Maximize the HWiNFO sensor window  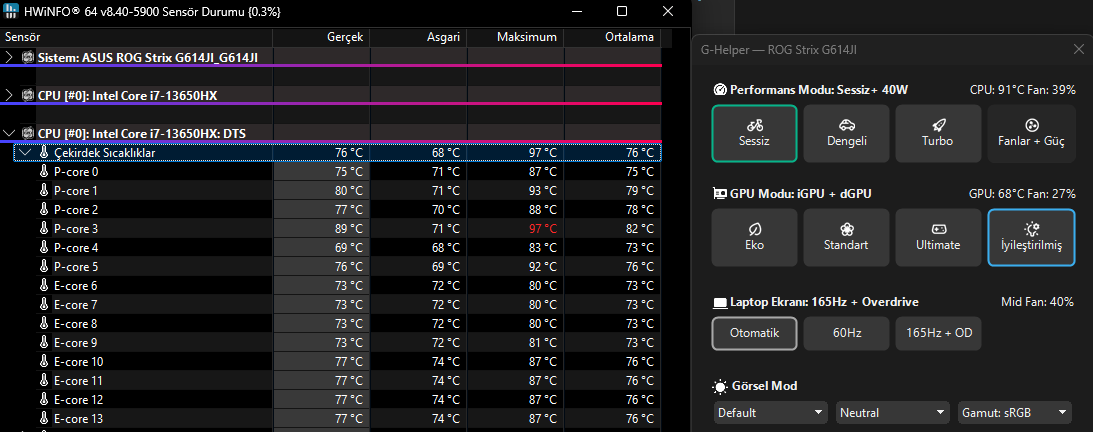[622, 11]
